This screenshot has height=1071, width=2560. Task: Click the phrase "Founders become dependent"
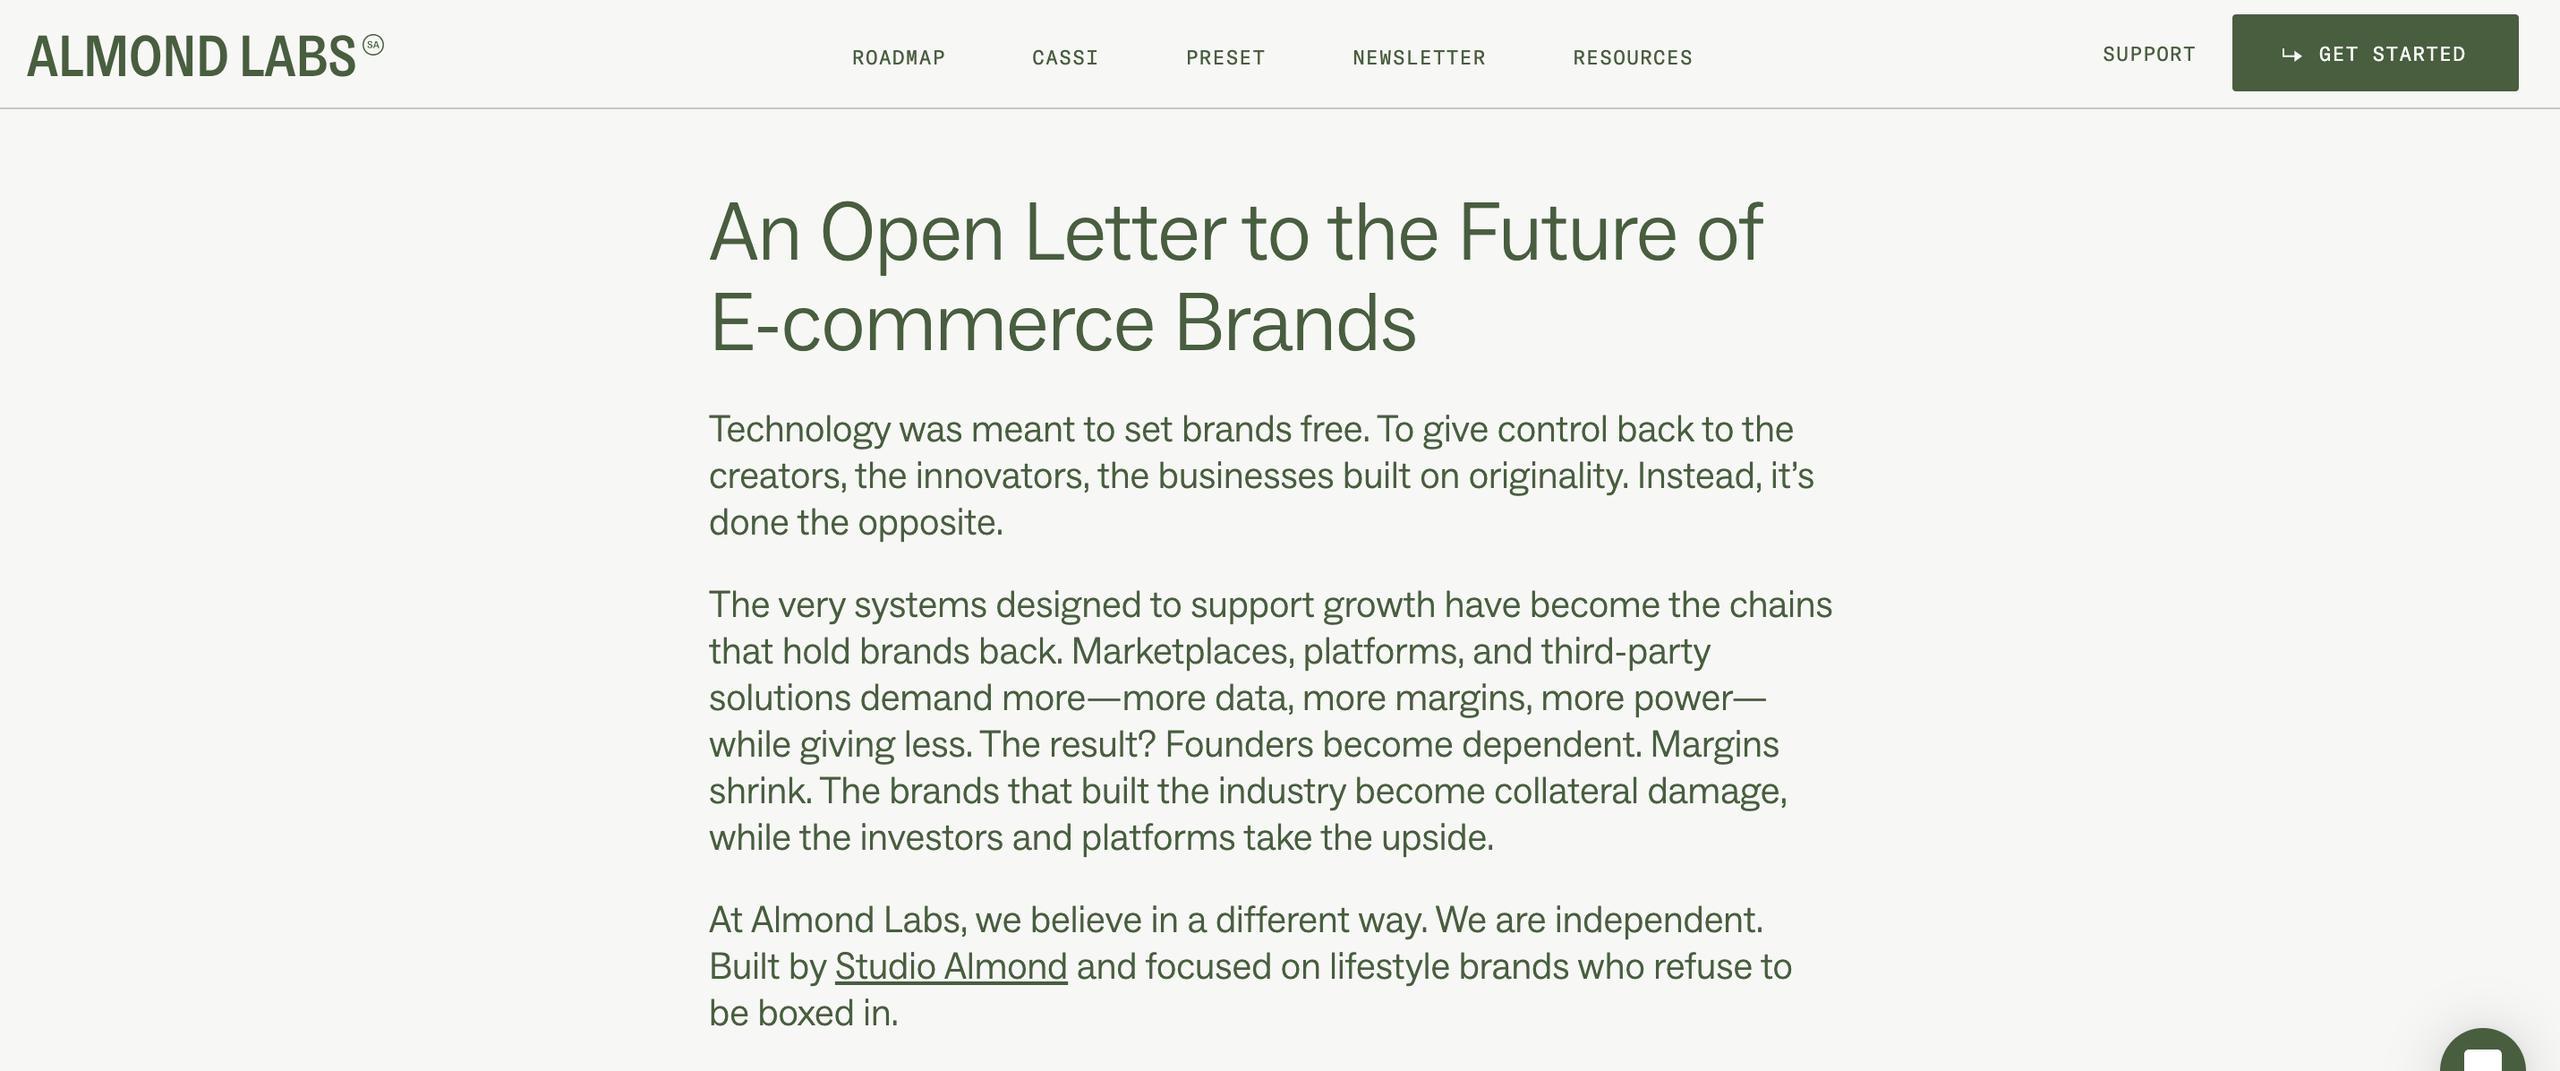1402,744
